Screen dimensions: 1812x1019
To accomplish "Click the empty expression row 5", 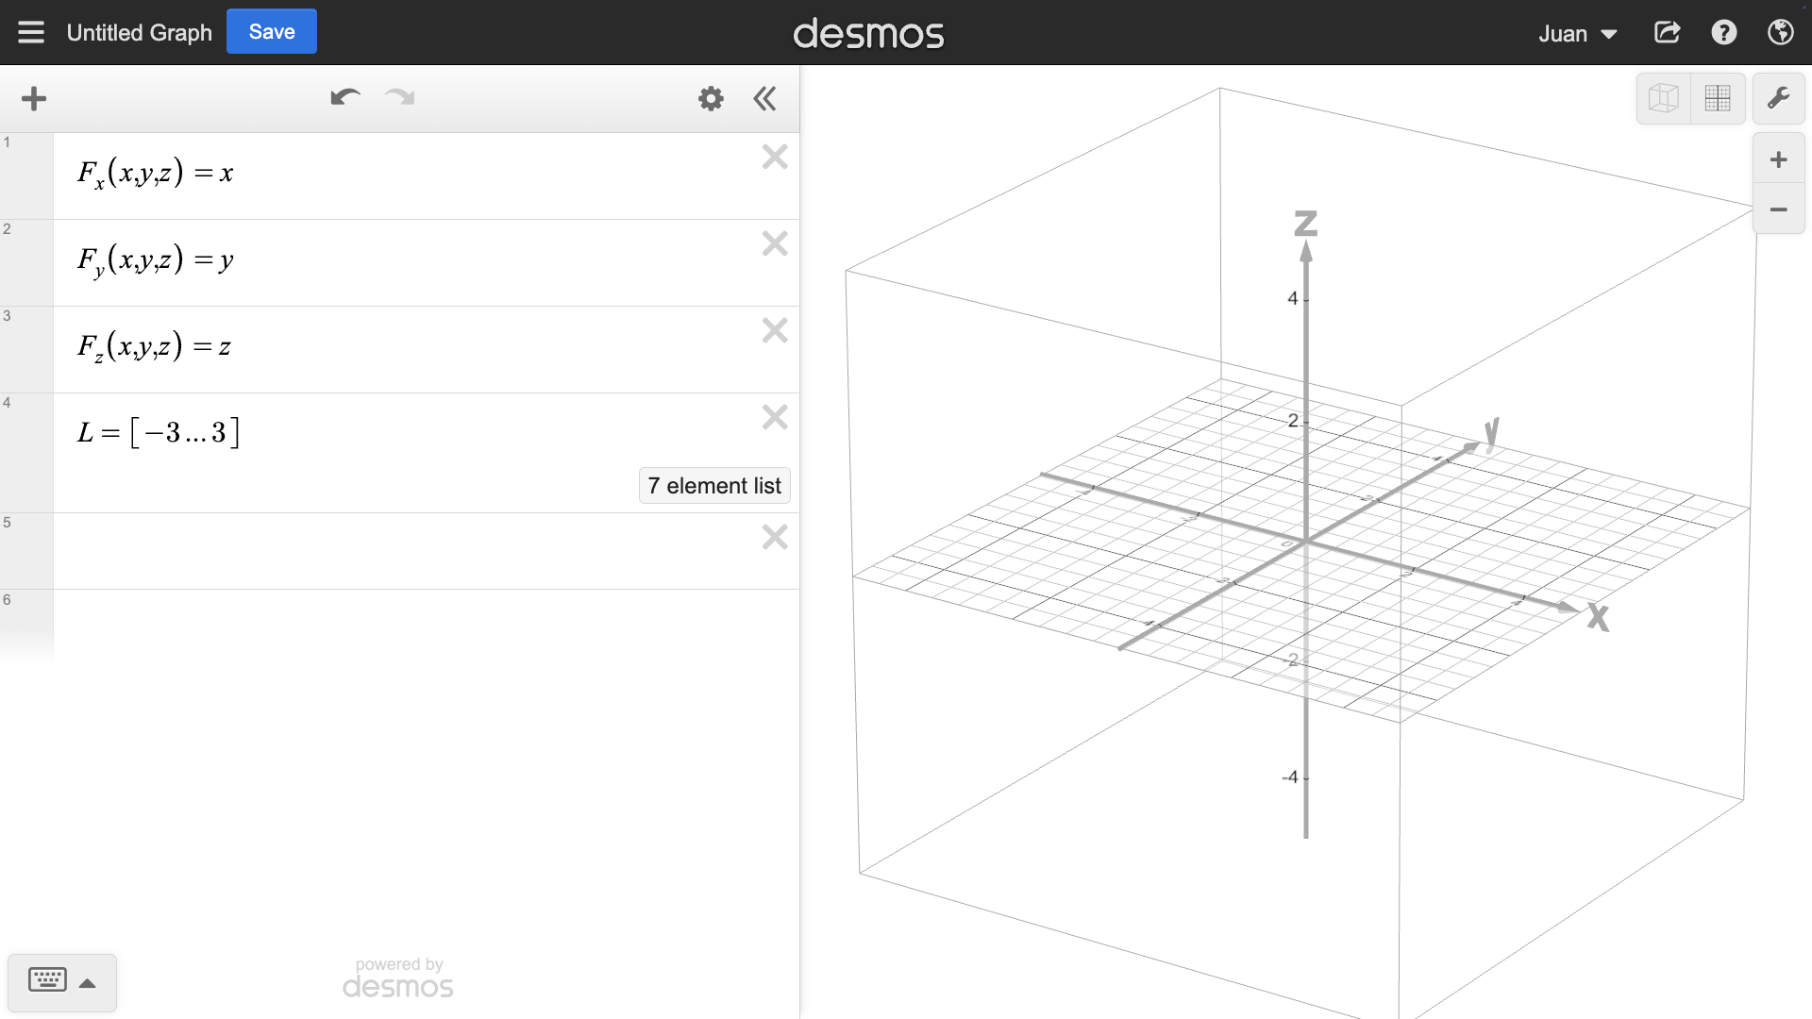I will 400,550.
